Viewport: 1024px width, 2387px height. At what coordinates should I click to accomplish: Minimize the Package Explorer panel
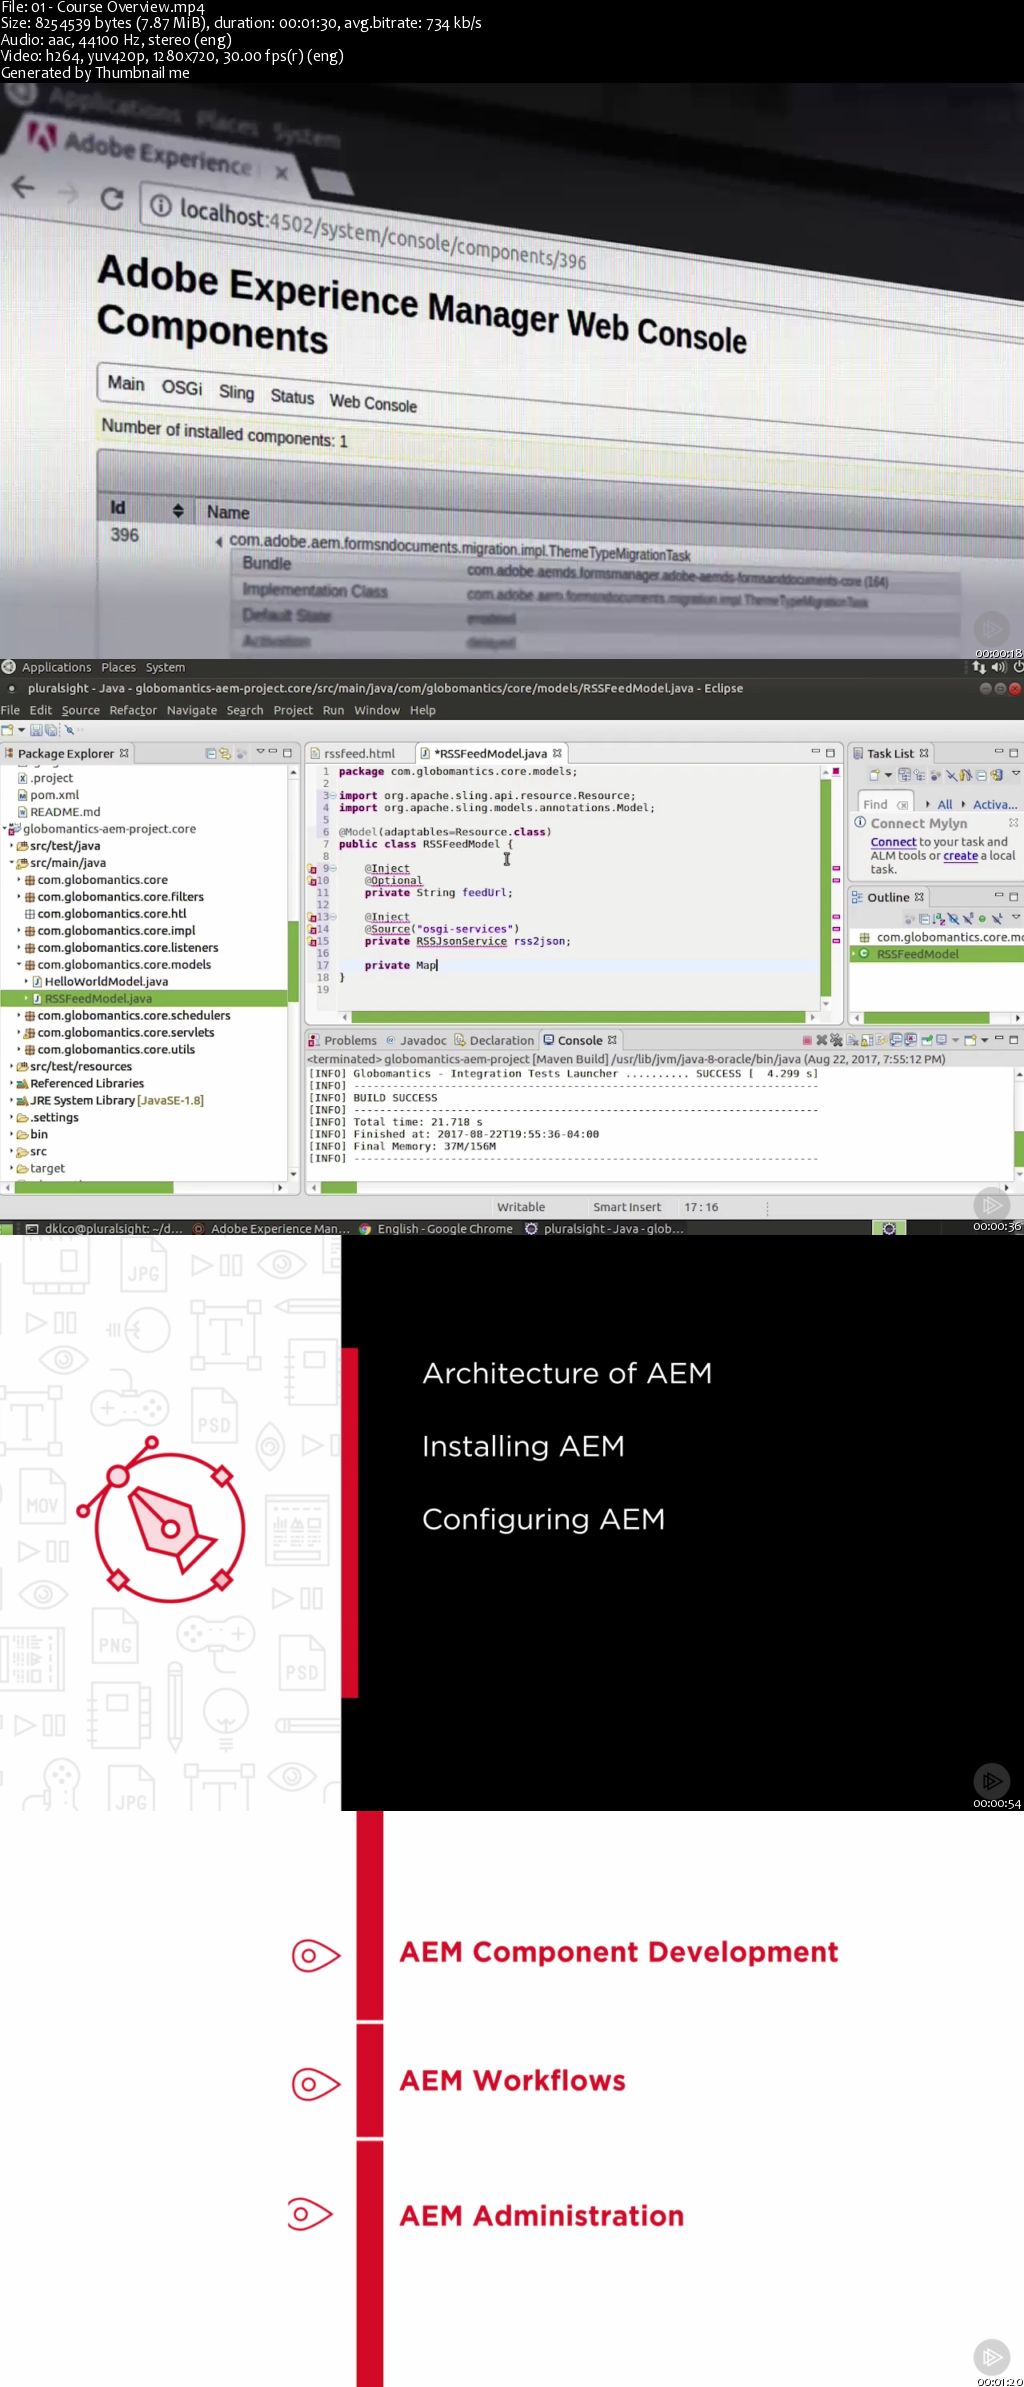pos(273,752)
